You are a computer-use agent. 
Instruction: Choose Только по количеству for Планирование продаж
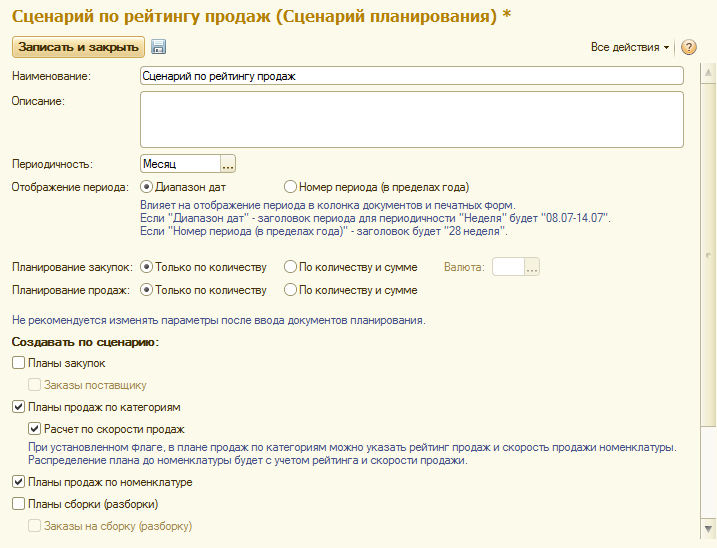pyautogui.click(x=147, y=290)
